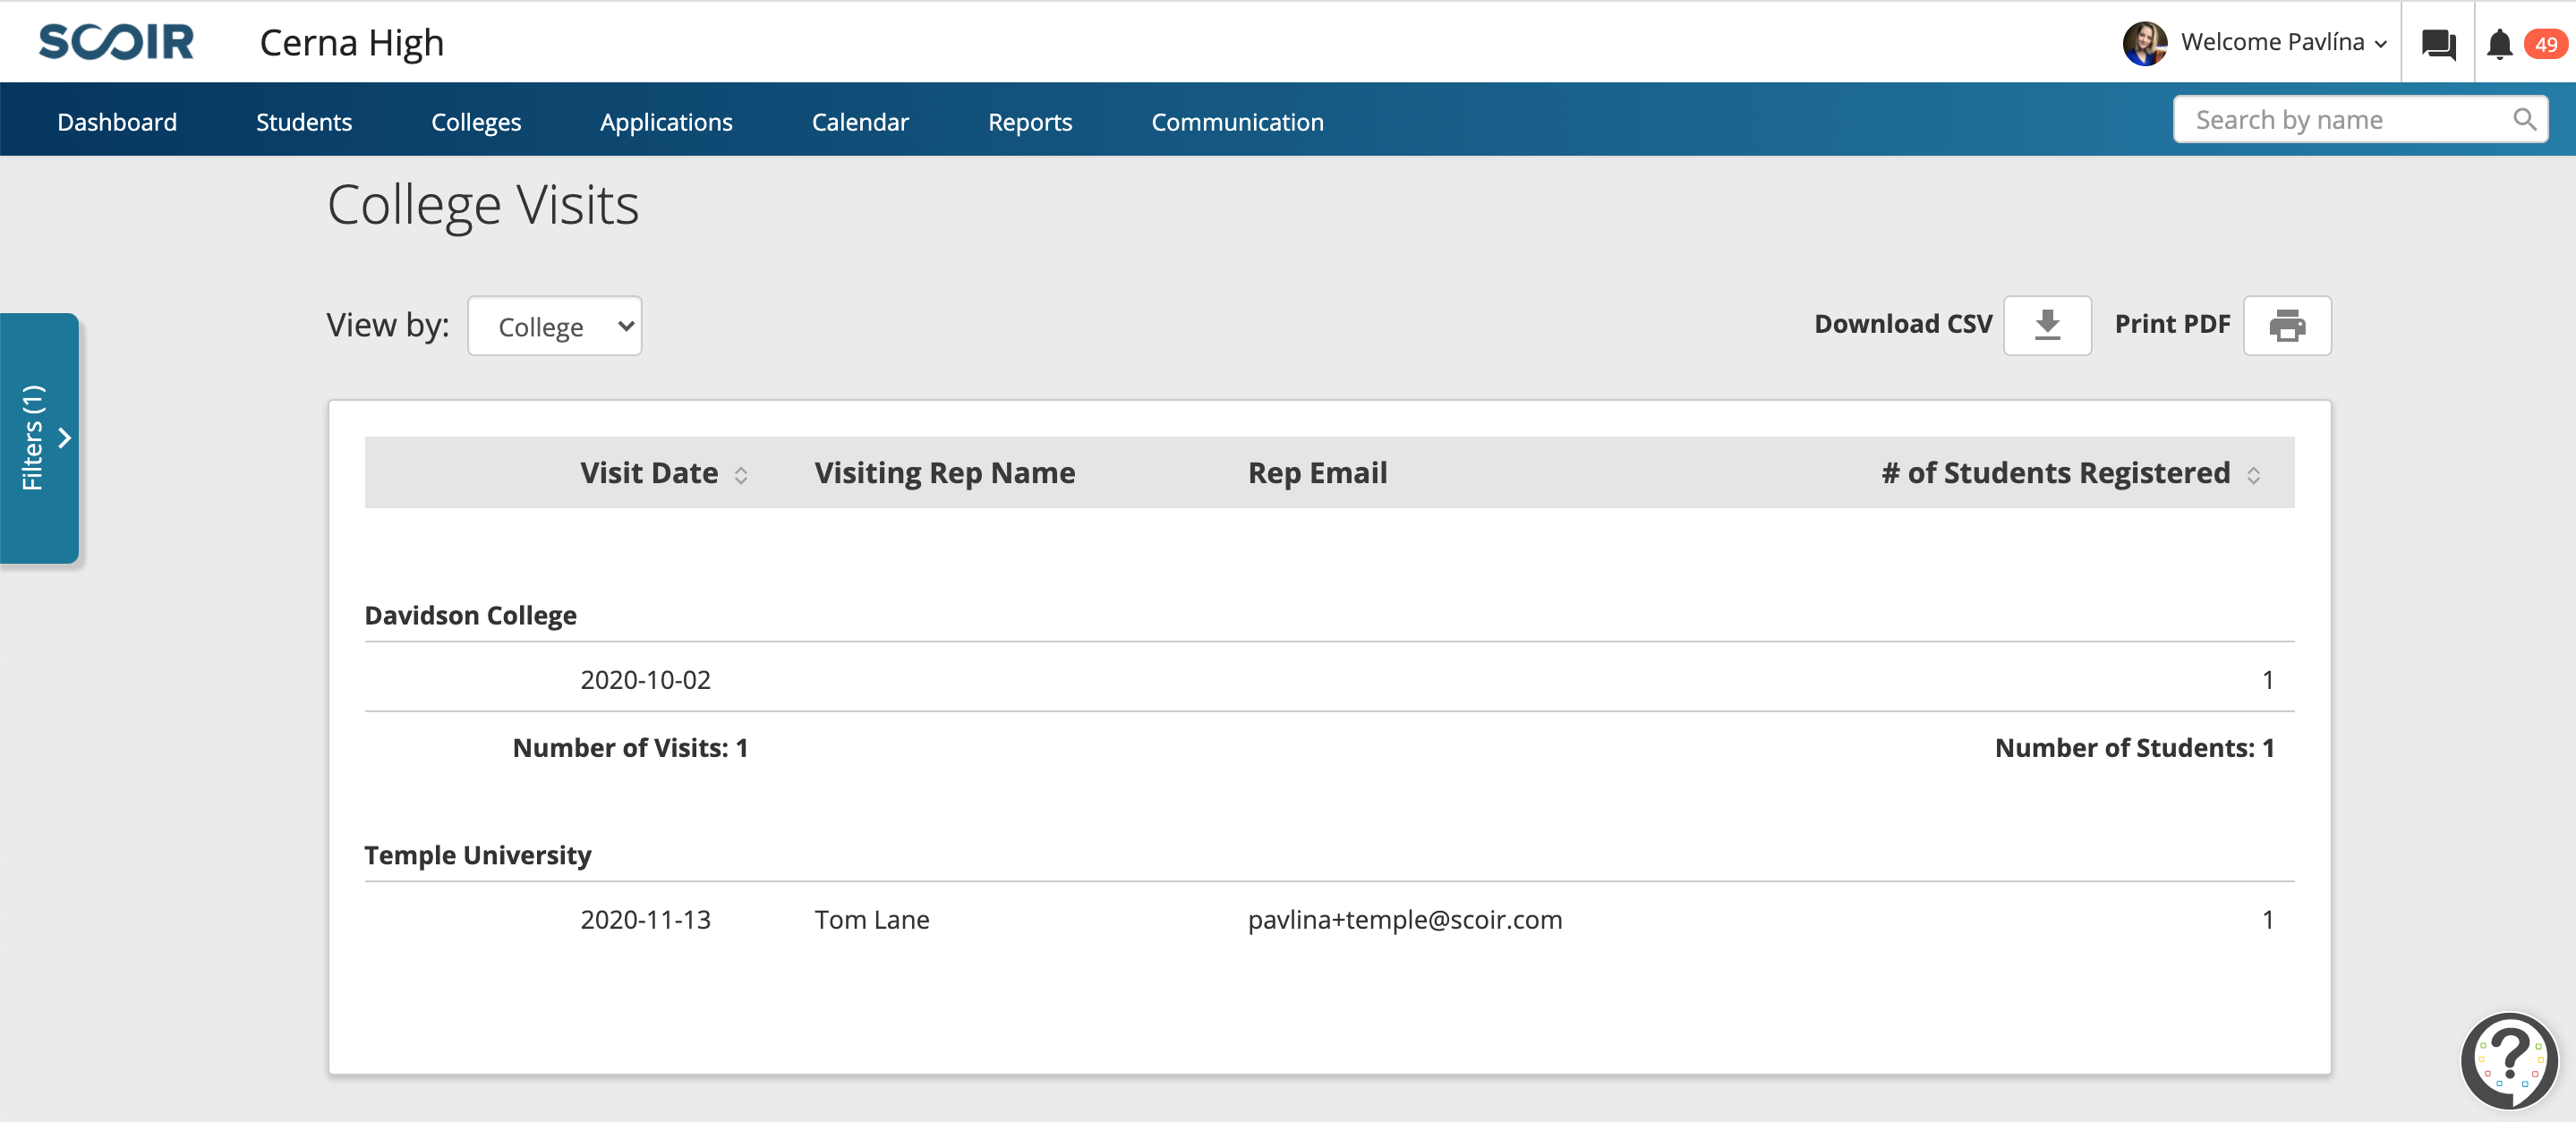Image resolution: width=2576 pixels, height=1122 pixels.
Task: Click the search magnifier icon
Action: 2524,120
